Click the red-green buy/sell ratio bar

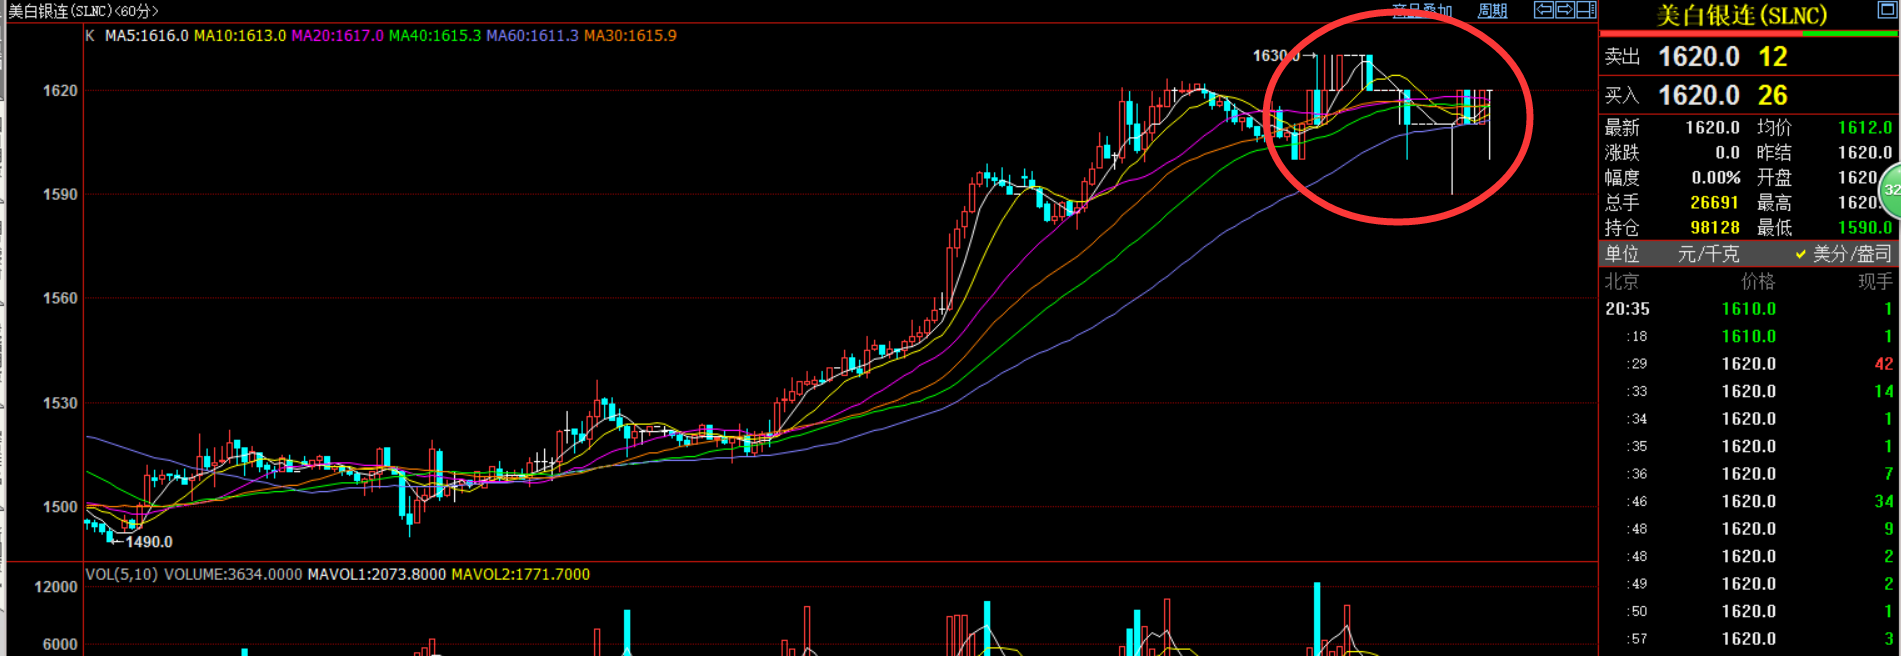pyautogui.click(x=1748, y=33)
